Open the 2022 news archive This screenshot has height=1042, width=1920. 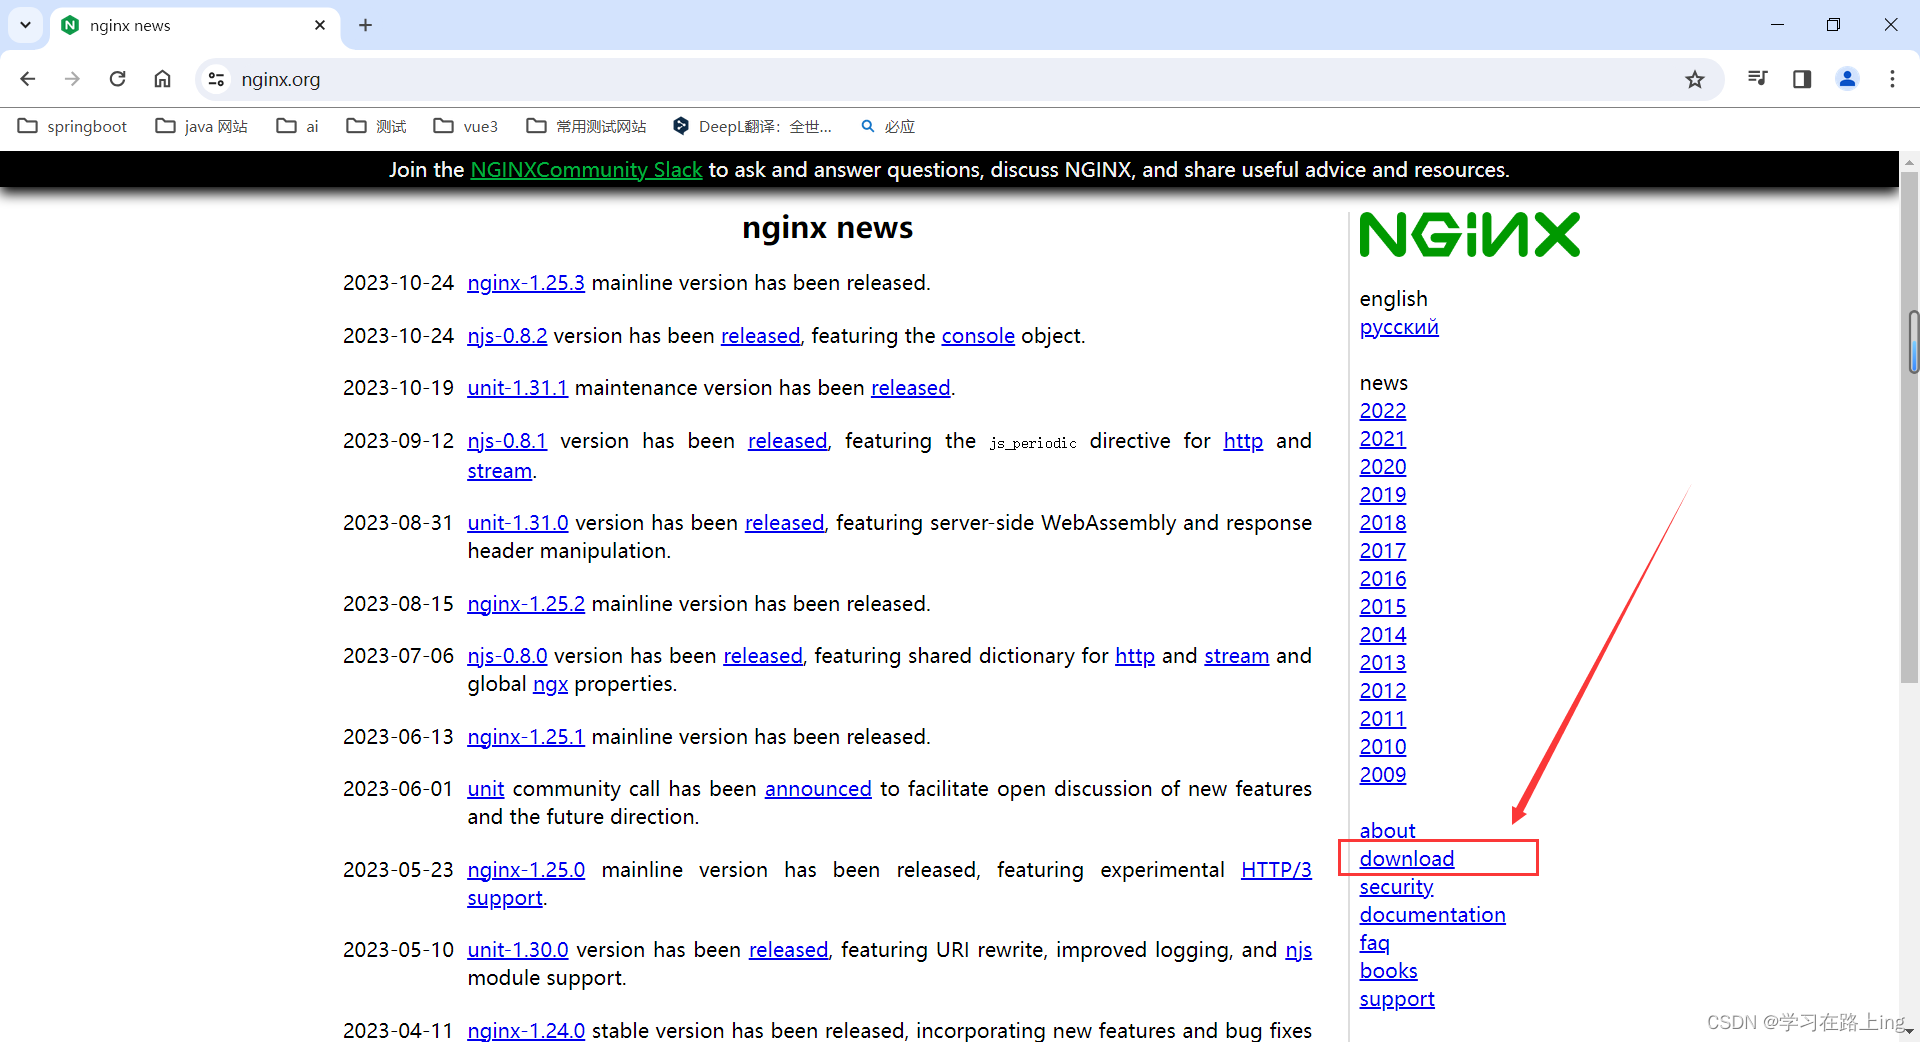point(1382,410)
